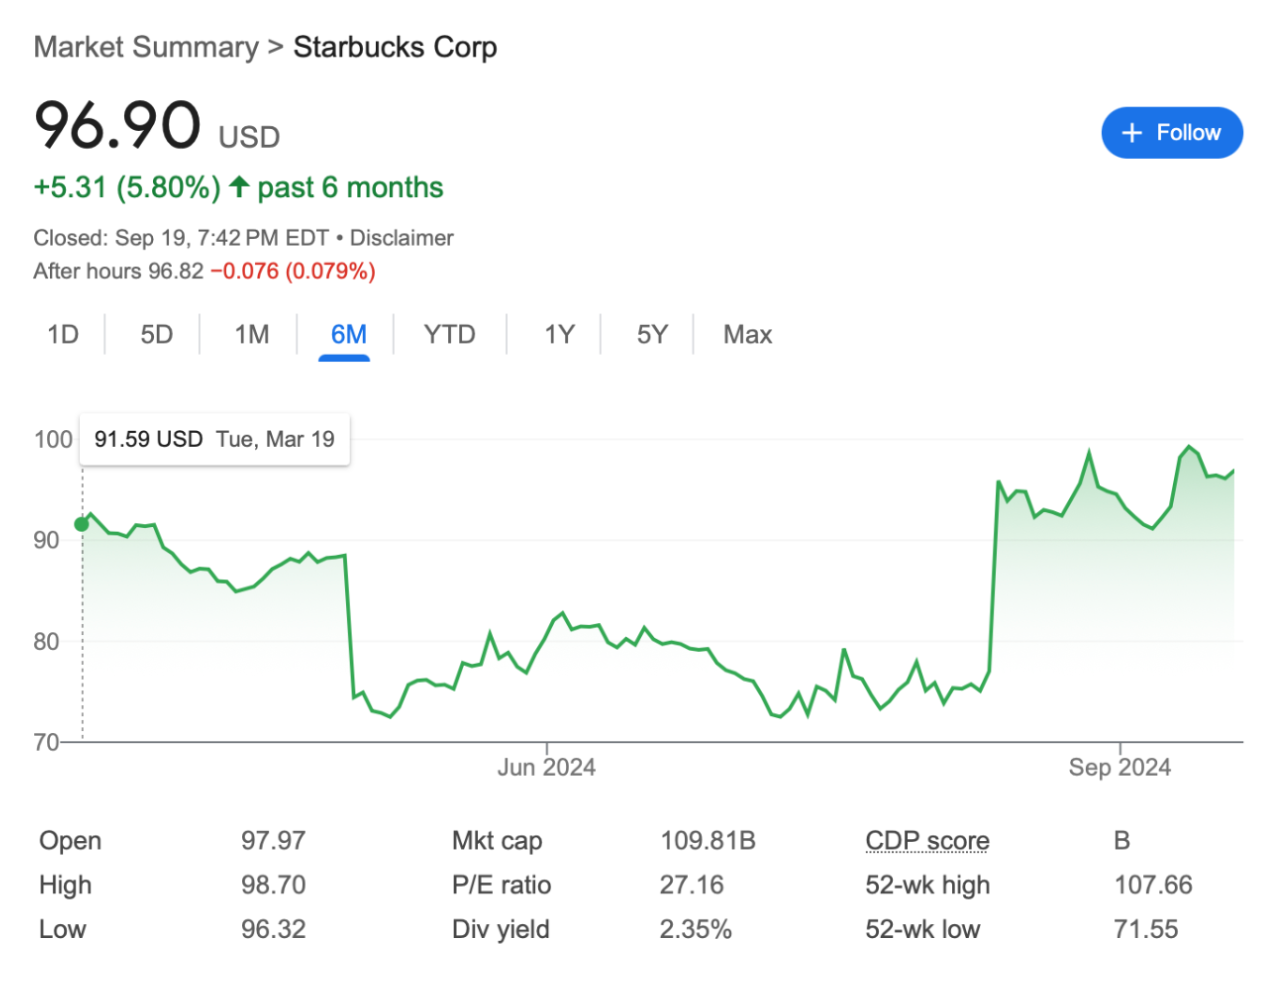Select the 5D time range tab
The height and width of the screenshot is (1000, 1282).
(157, 334)
